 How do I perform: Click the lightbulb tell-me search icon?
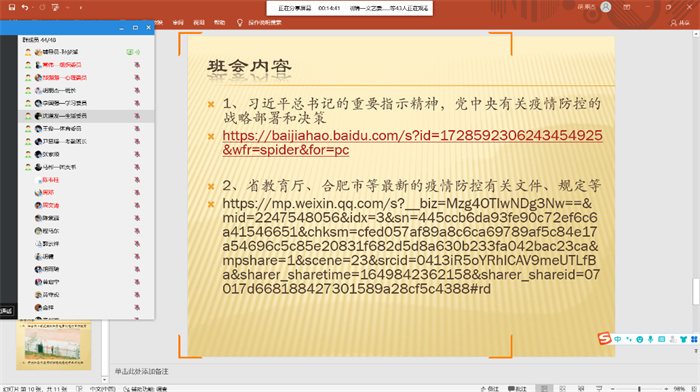pyautogui.click(x=239, y=22)
